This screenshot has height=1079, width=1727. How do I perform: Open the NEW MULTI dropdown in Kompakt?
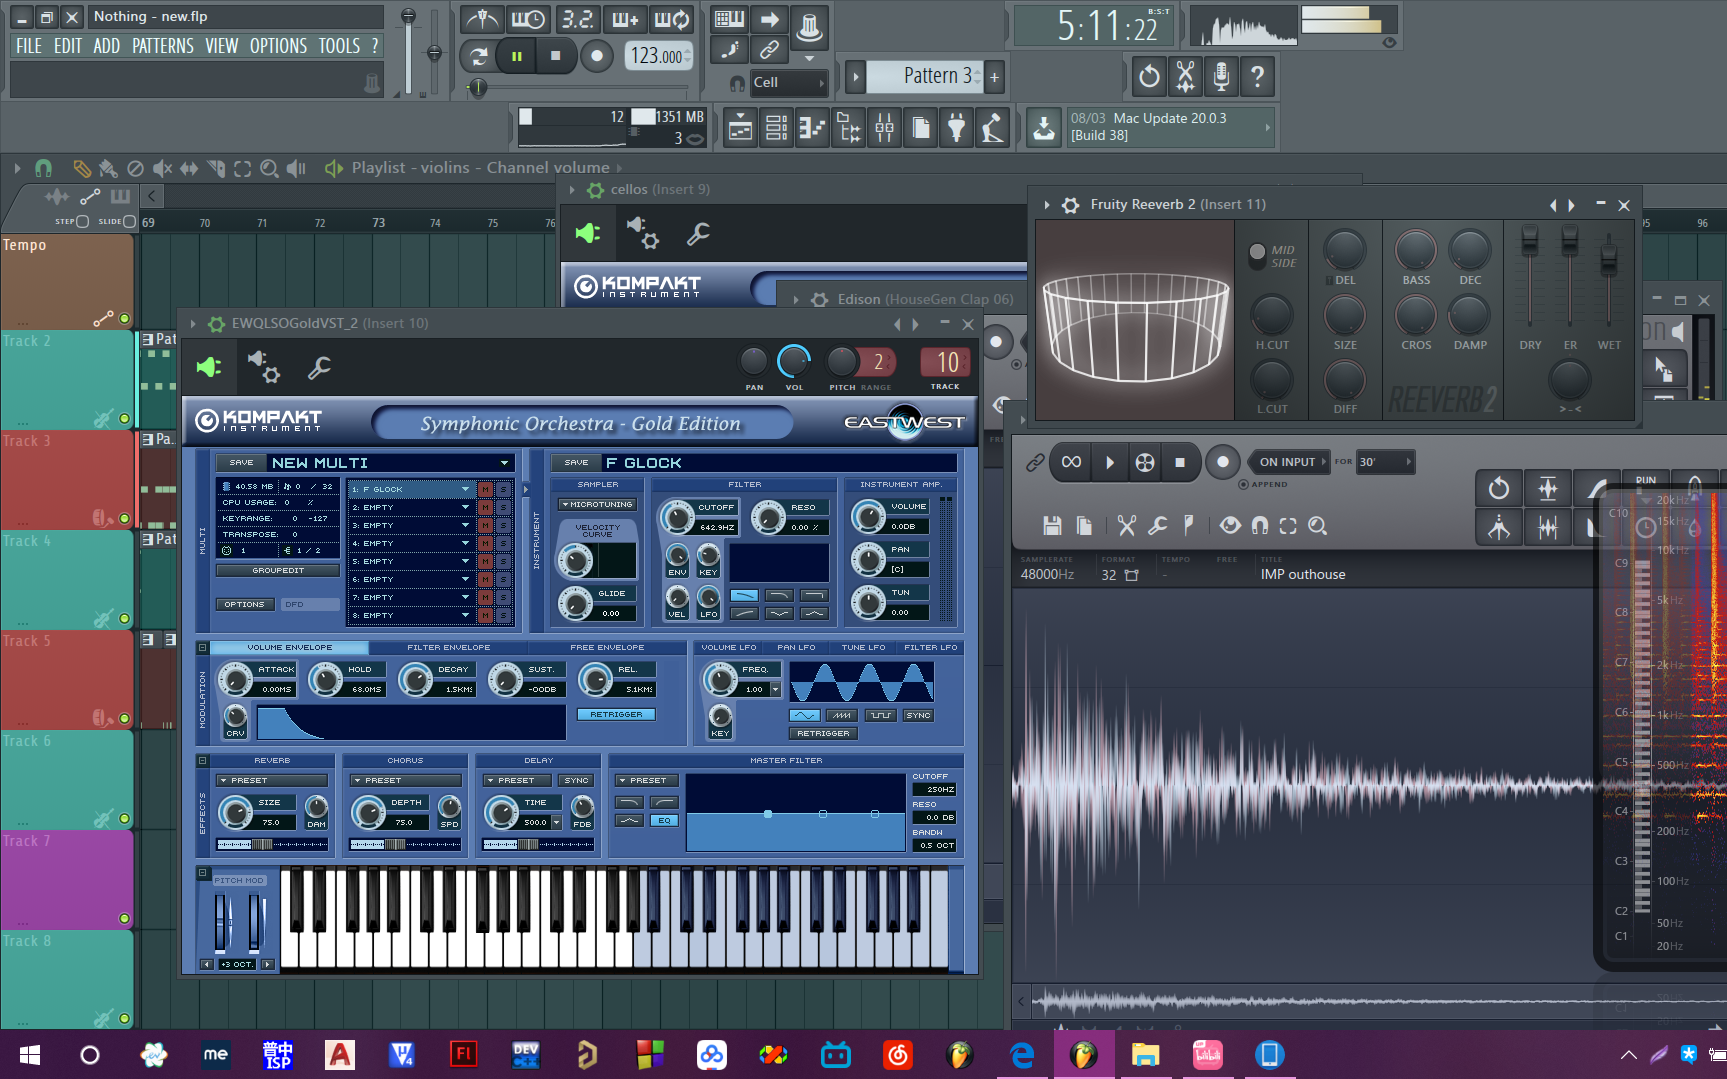point(505,462)
